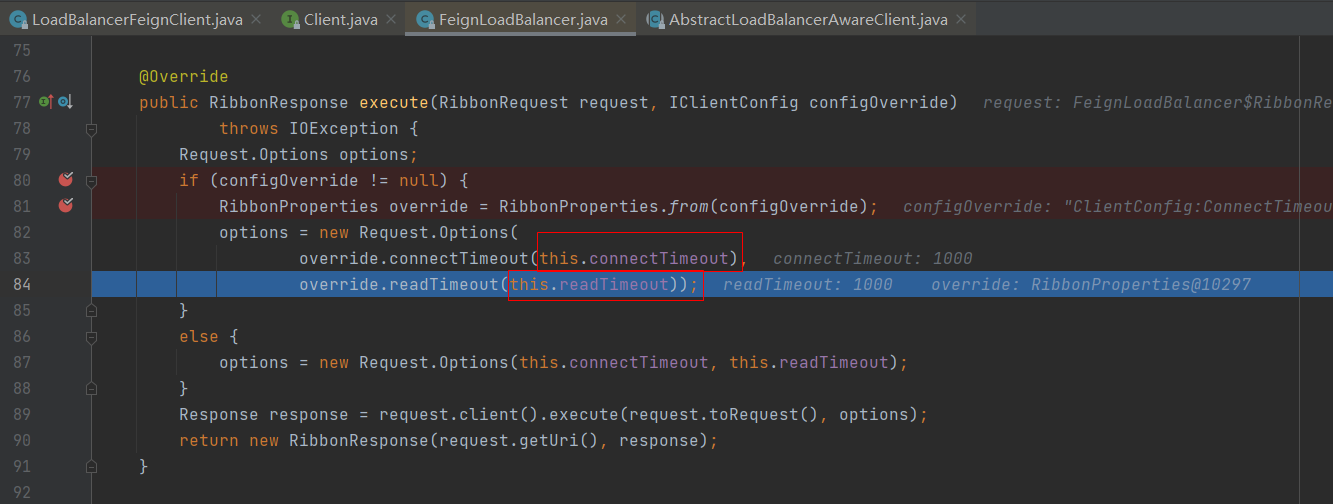Click the @Override annotation on line 76

(x=184, y=76)
